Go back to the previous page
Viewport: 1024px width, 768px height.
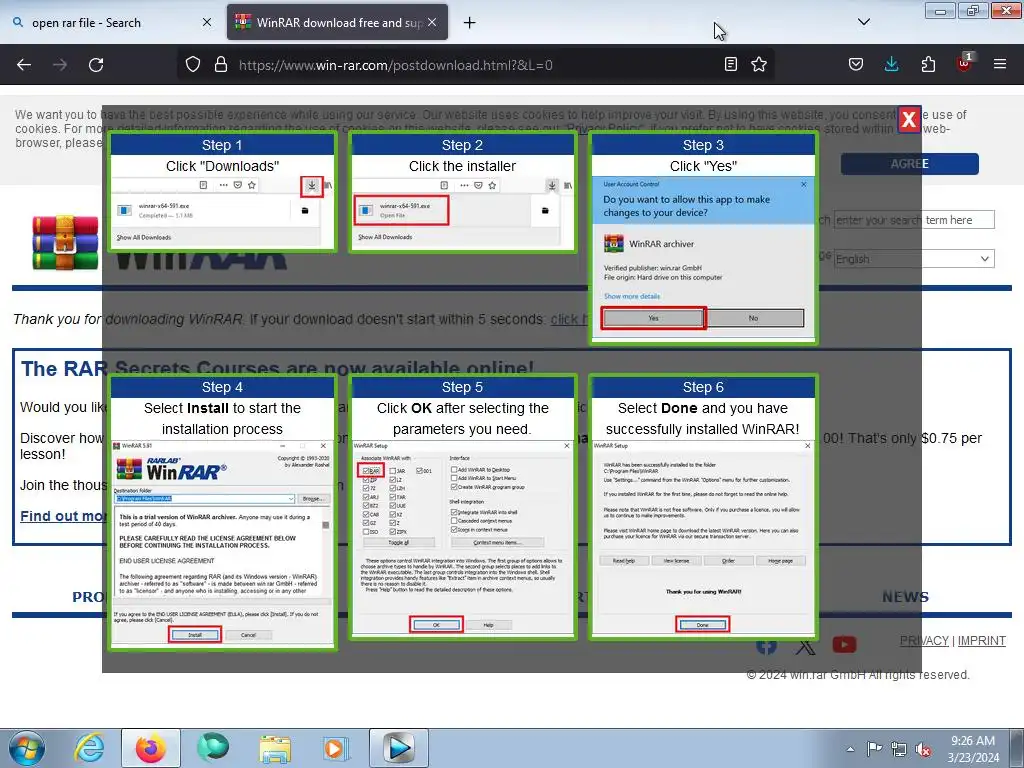pos(24,65)
